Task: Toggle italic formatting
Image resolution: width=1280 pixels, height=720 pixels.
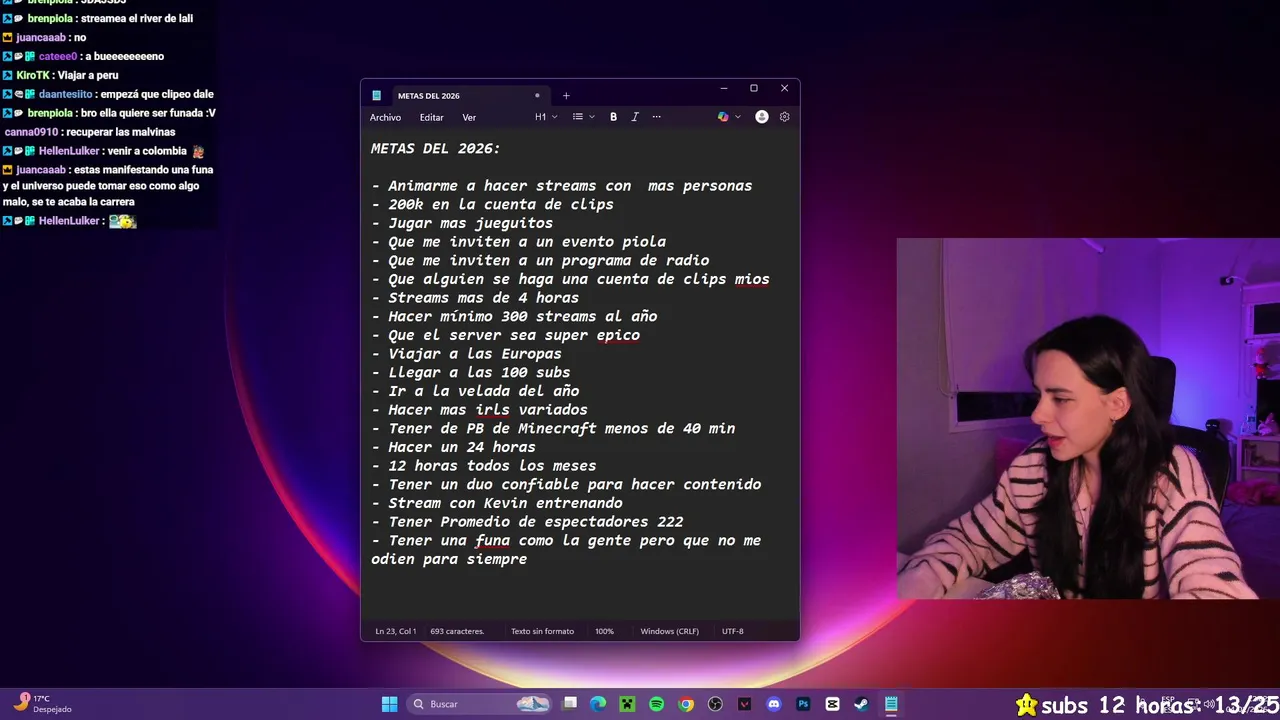Action: 634,117
